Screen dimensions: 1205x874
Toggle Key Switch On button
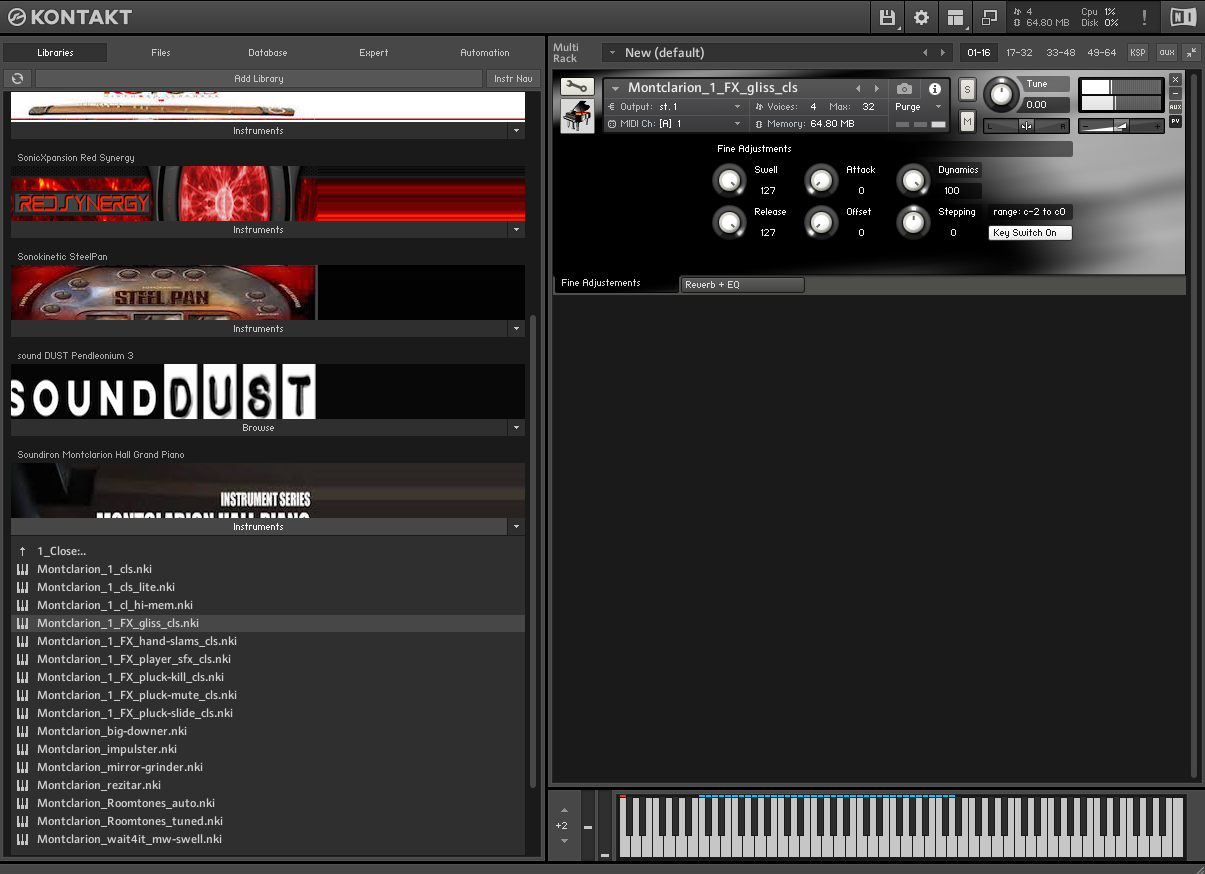pos(1030,233)
